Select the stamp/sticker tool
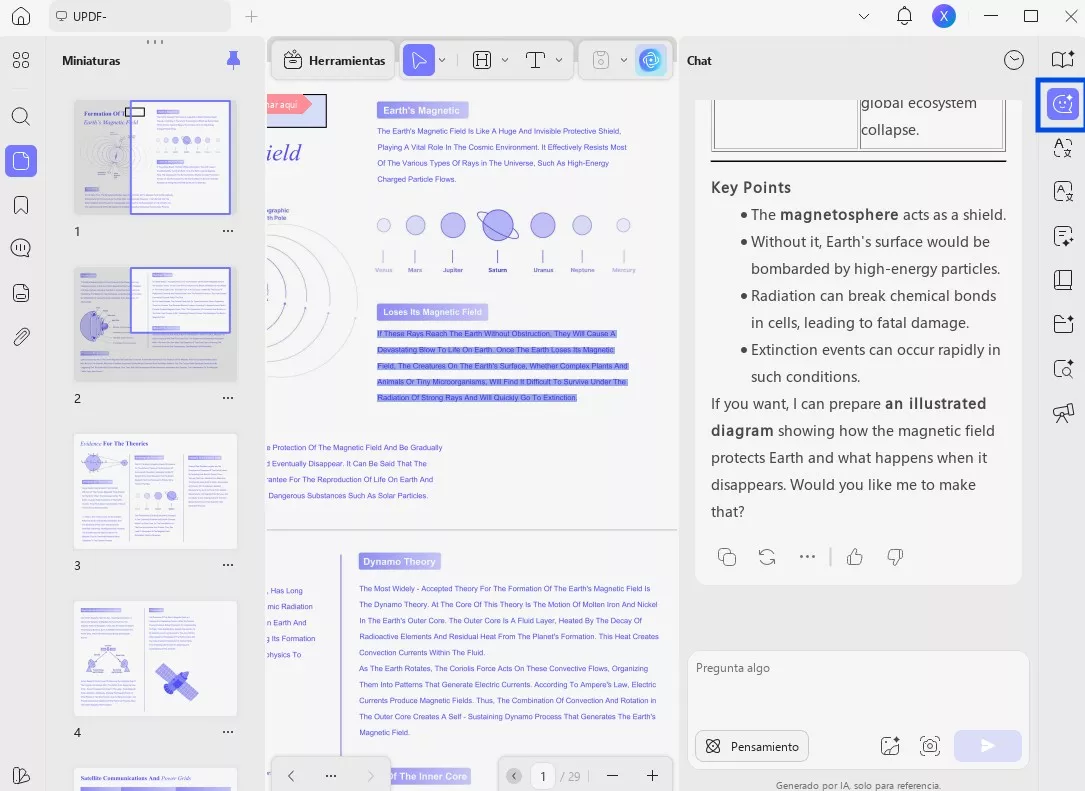1085x791 pixels. click(601, 60)
